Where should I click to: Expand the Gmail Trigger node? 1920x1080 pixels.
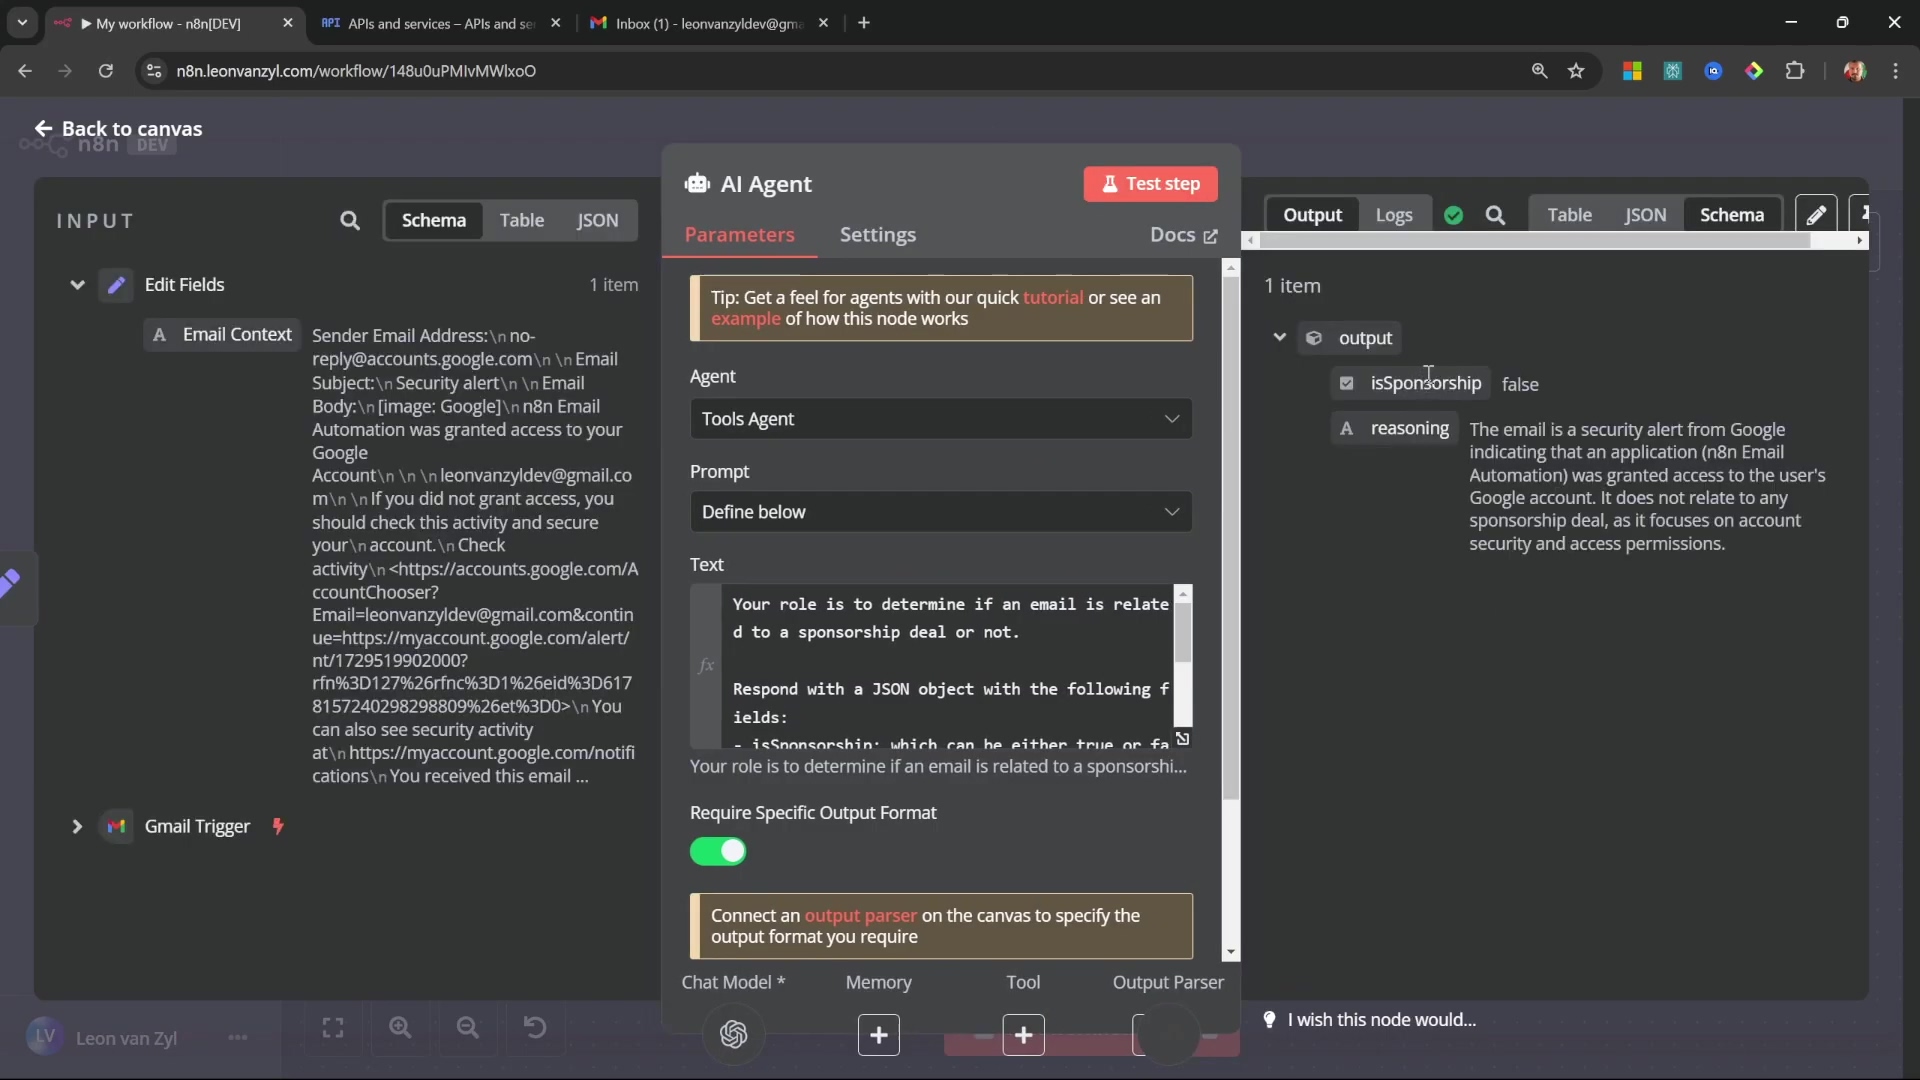pos(76,826)
